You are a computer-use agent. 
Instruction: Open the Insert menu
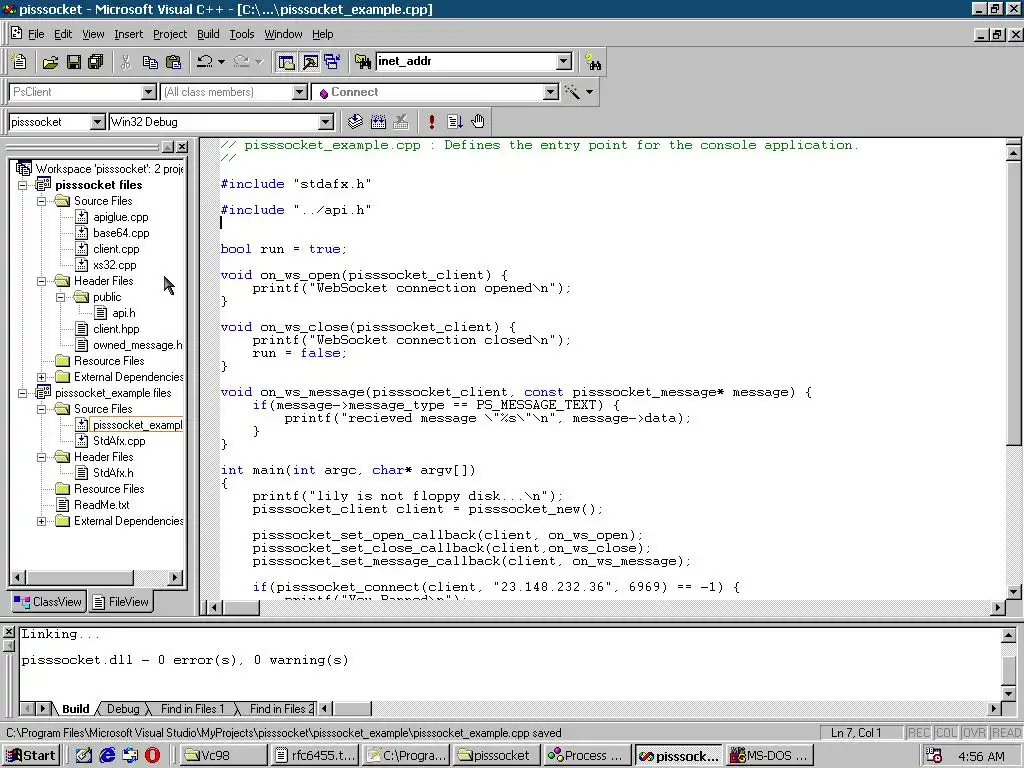click(128, 34)
